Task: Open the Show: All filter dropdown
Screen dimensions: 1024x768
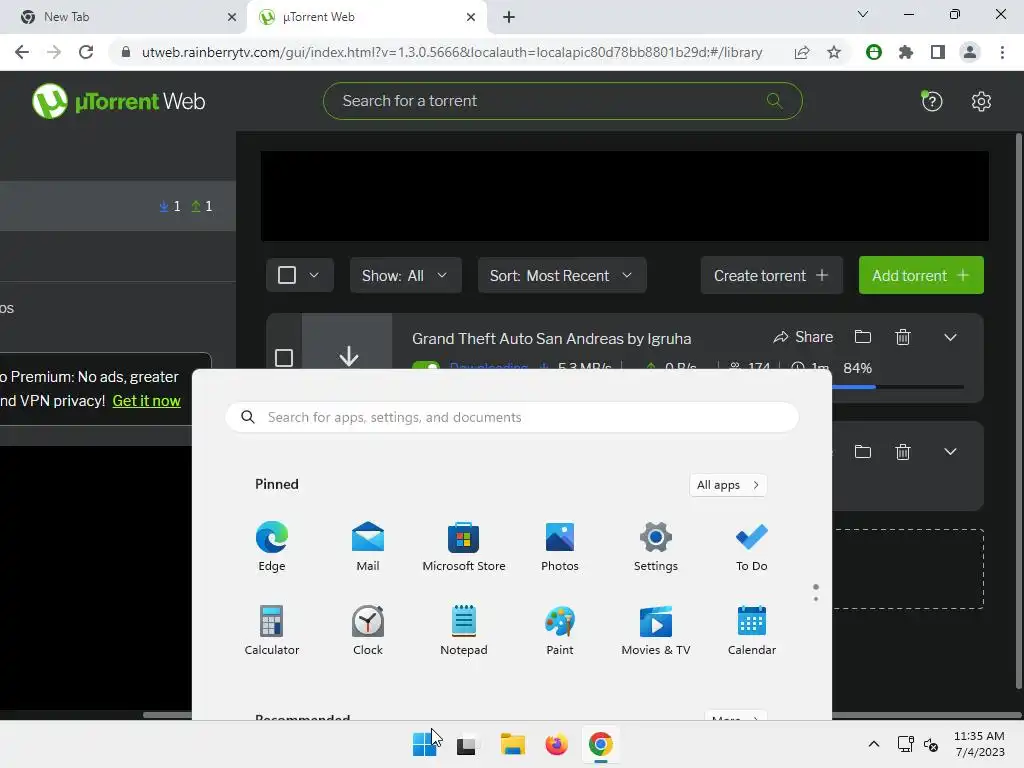Action: point(406,275)
